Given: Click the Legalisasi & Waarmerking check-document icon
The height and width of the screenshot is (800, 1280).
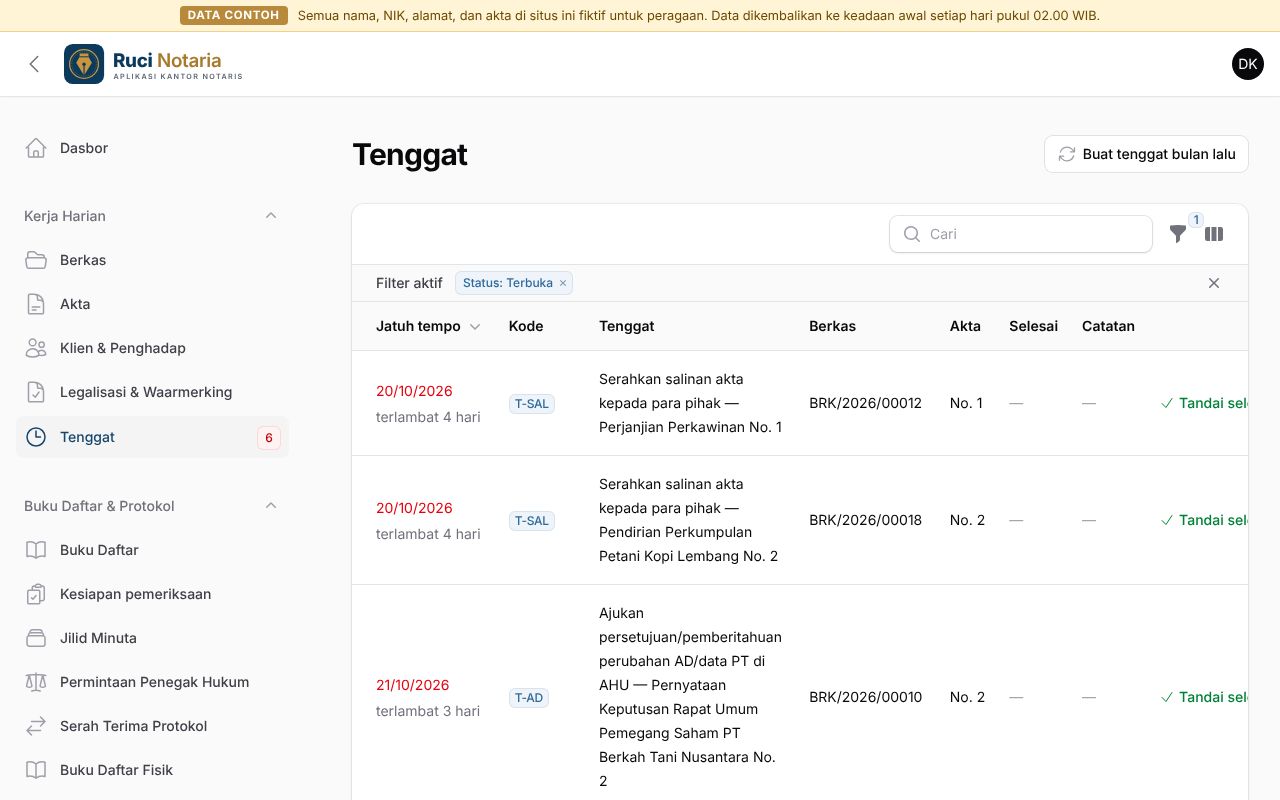Looking at the screenshot, I should coord(36,392).
